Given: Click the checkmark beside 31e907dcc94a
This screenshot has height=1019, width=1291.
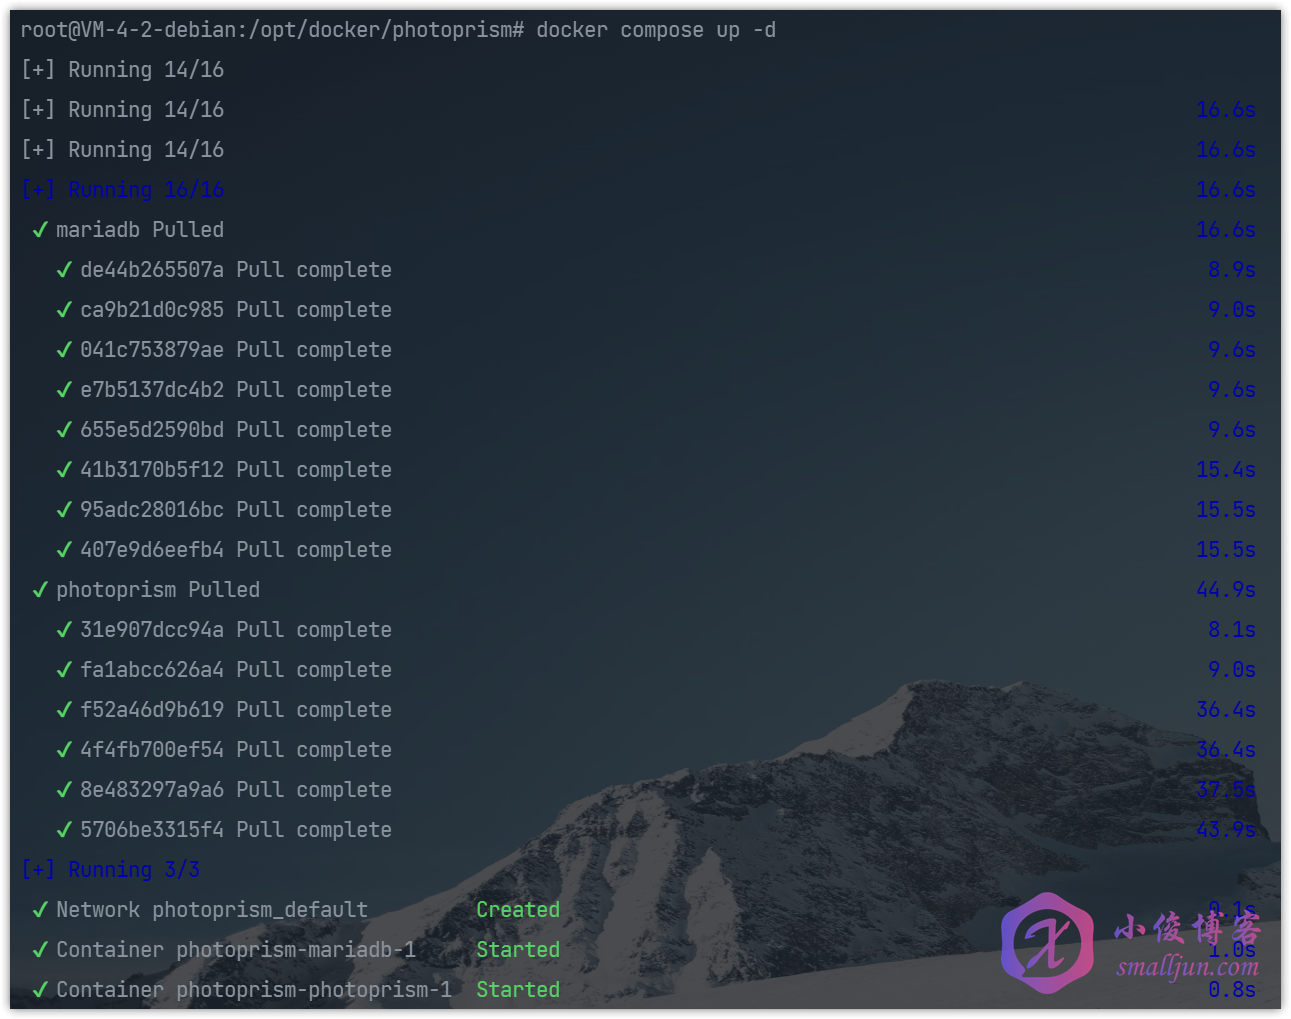Looking at the screenshot, I should tap(64, 630).
